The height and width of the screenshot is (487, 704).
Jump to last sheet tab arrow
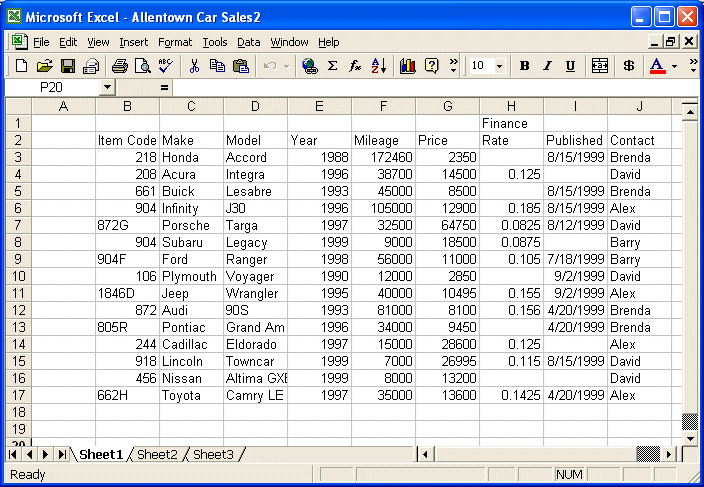coord(62,454)
